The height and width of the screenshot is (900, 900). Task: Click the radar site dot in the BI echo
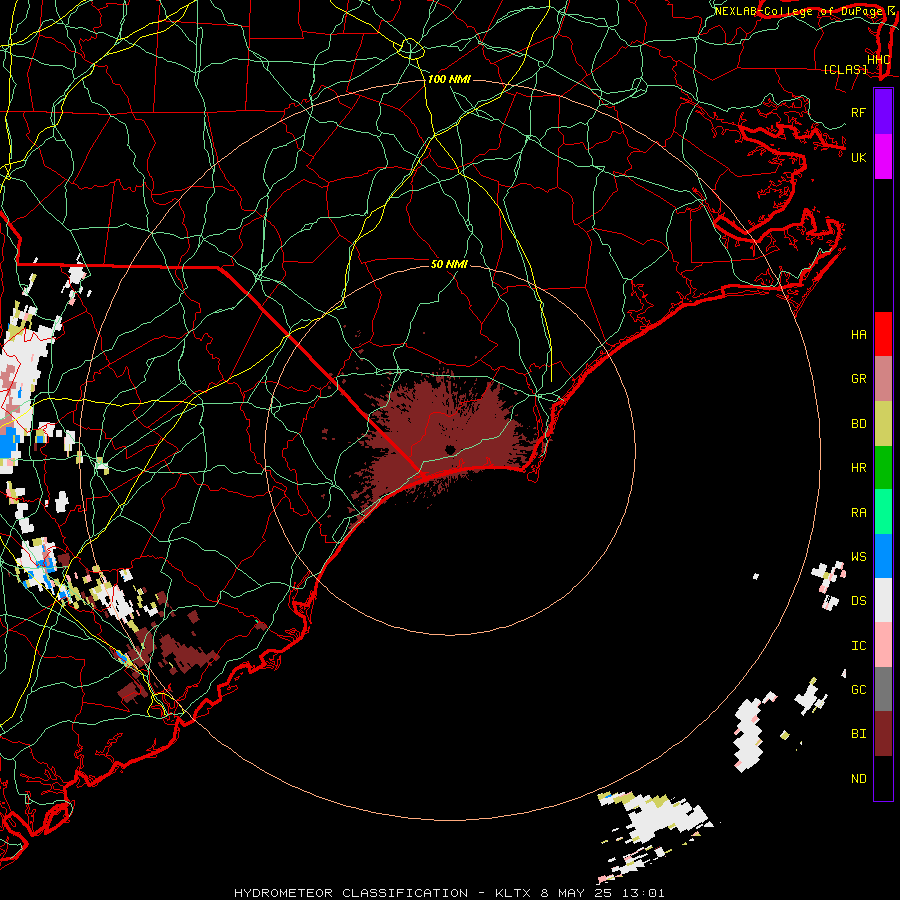tap(449, 450)
